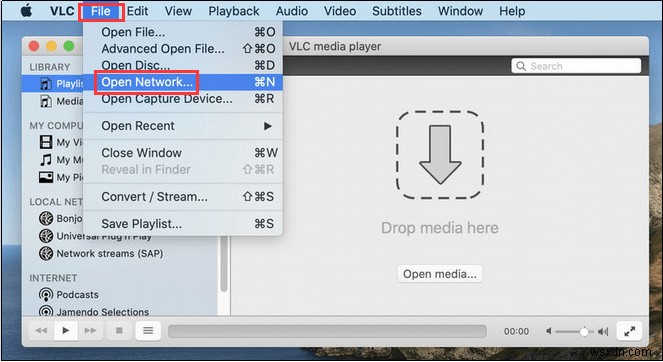
Task: Click the fast forward next button
Action: pos(90,330)
